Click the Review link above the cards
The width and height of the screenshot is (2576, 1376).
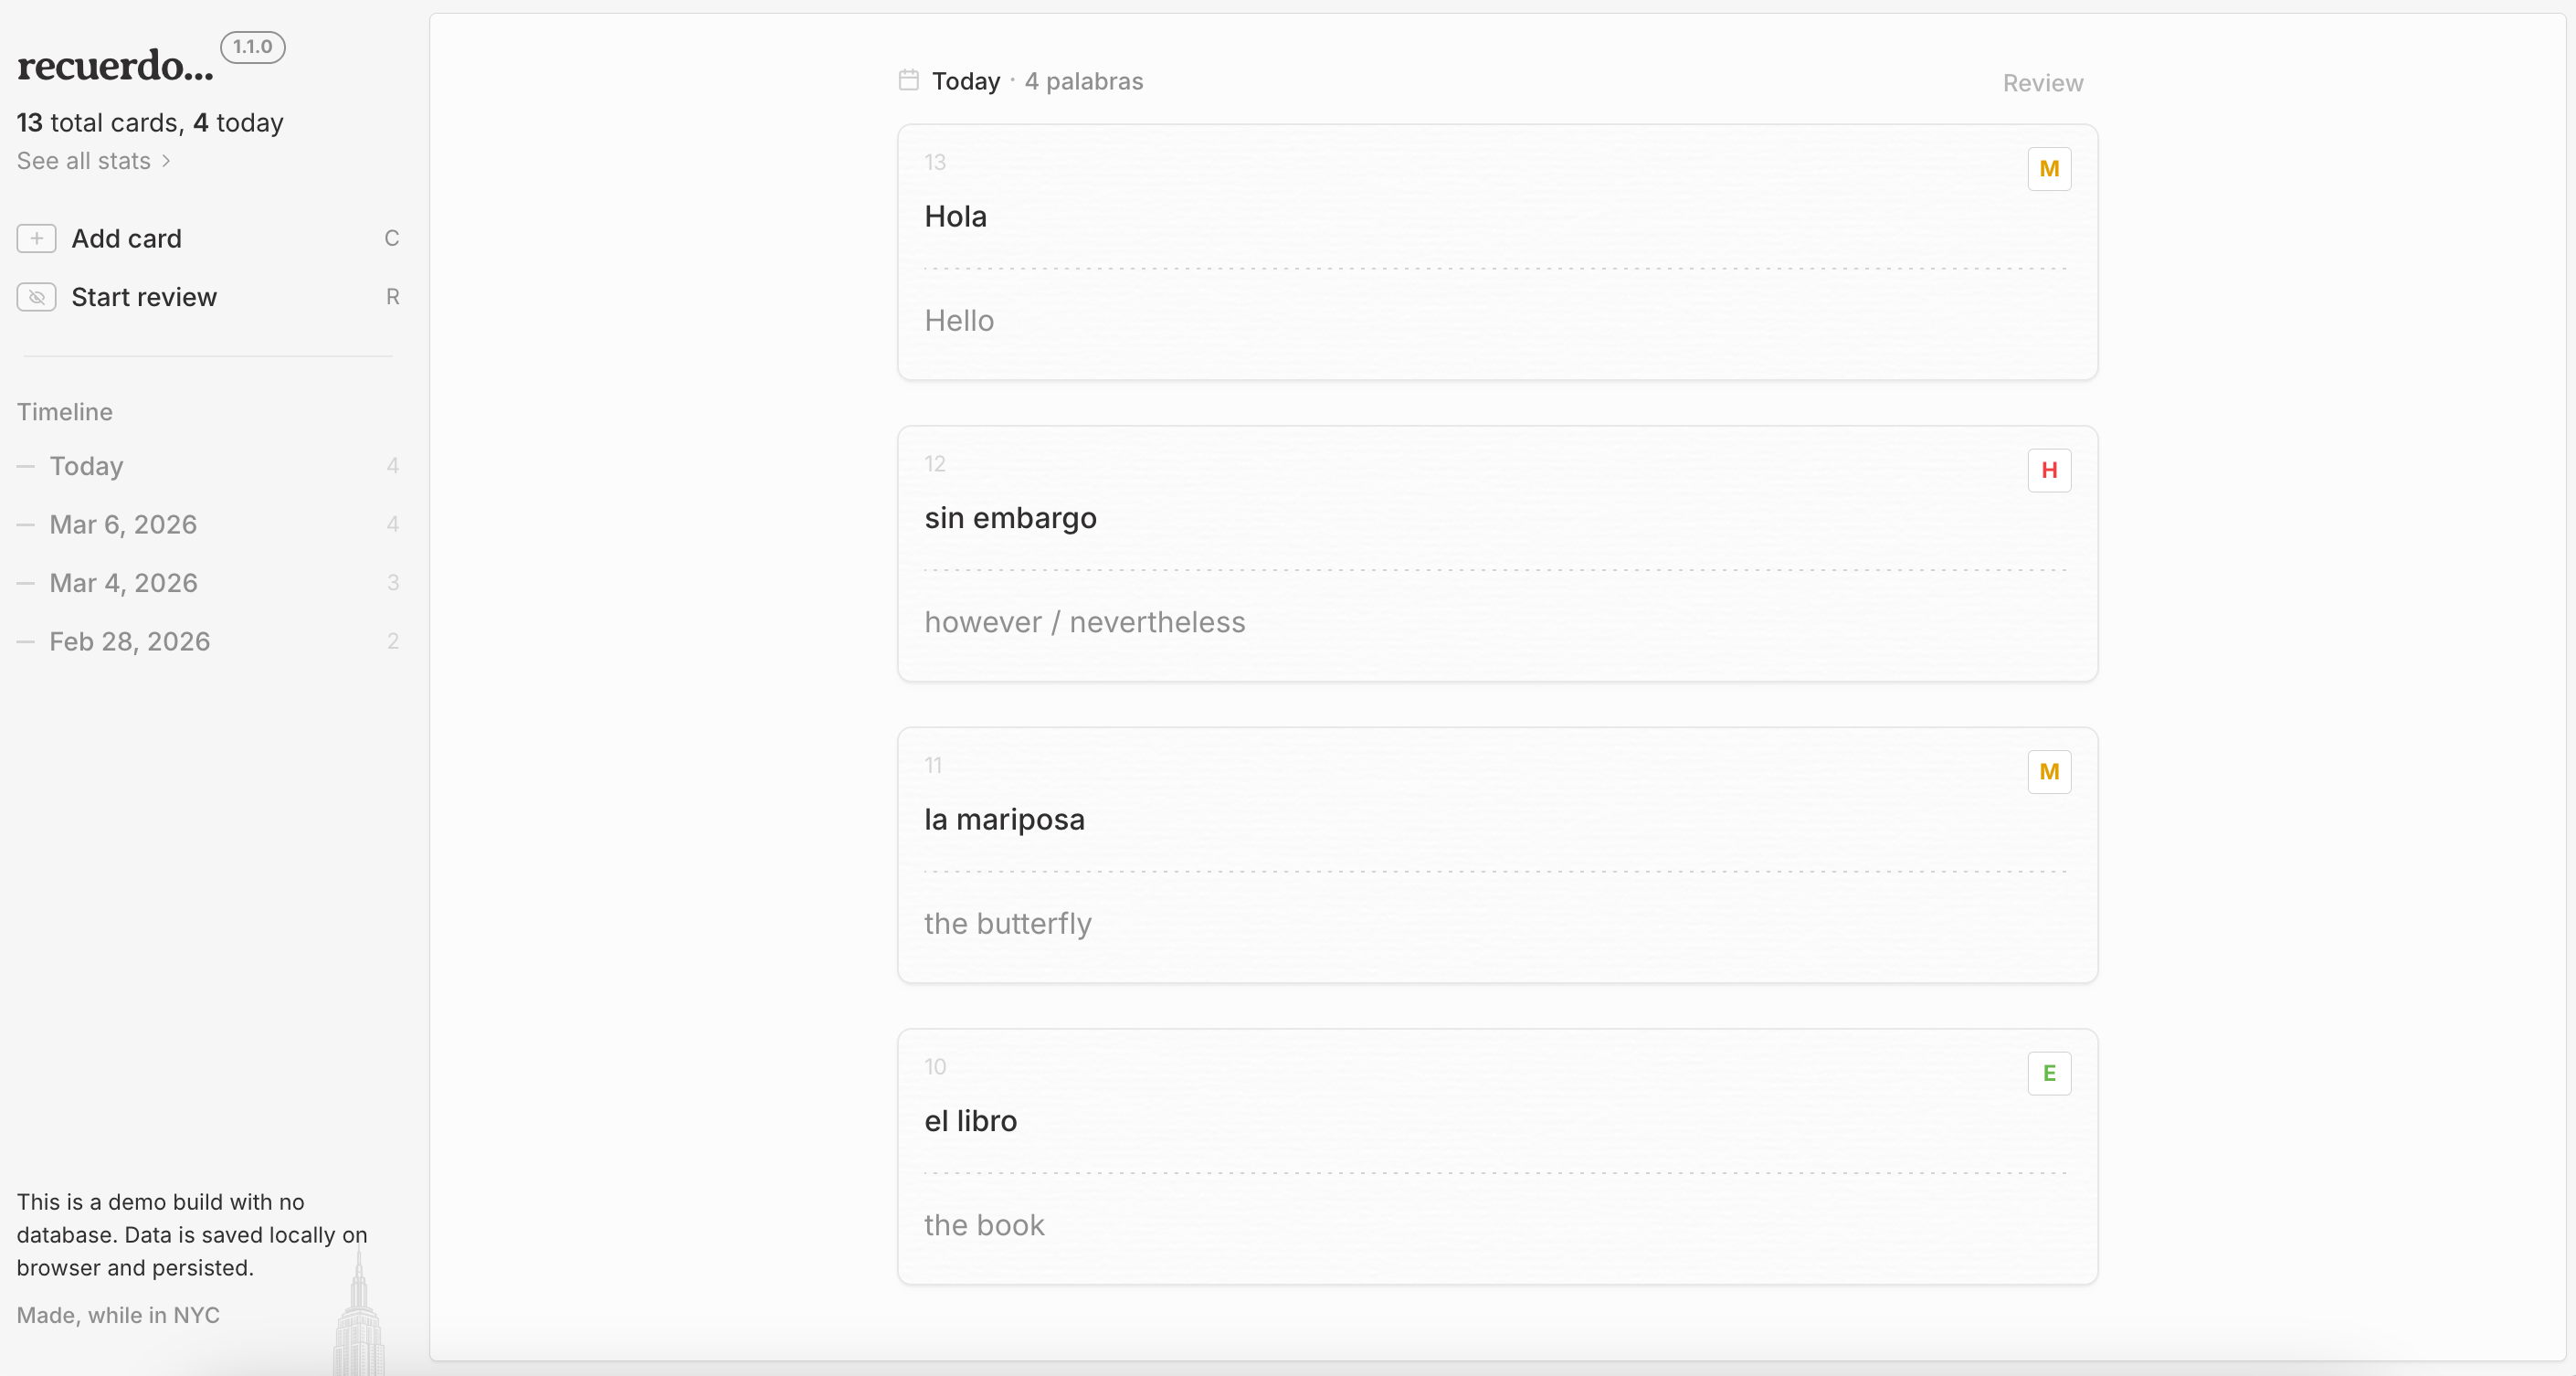coord(2042,83)
